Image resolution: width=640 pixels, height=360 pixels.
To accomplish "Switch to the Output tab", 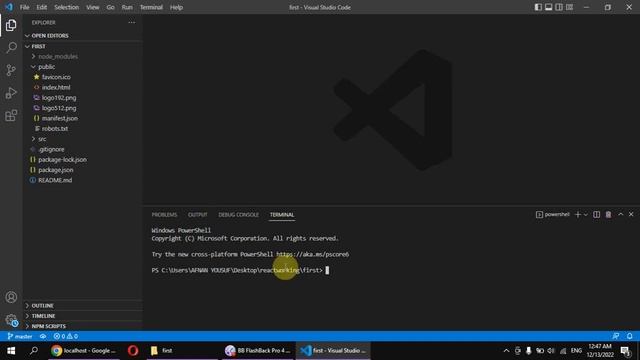I will pos(198,215).
